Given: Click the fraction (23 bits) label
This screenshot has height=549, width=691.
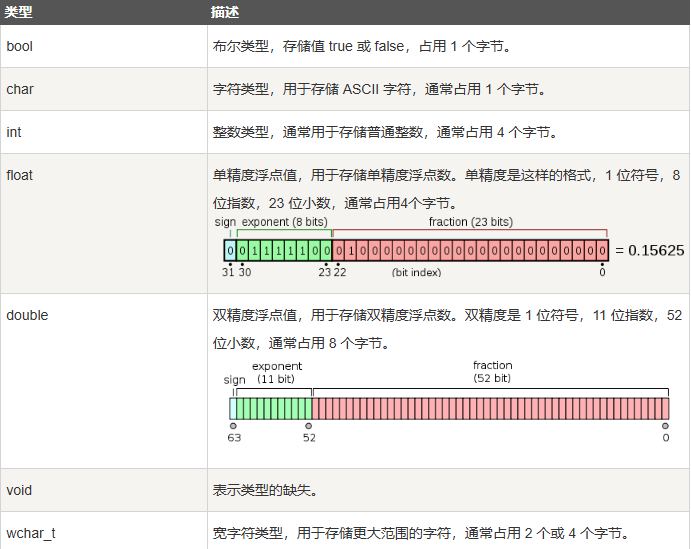Looking at the screenshot, I should [471, 222].
